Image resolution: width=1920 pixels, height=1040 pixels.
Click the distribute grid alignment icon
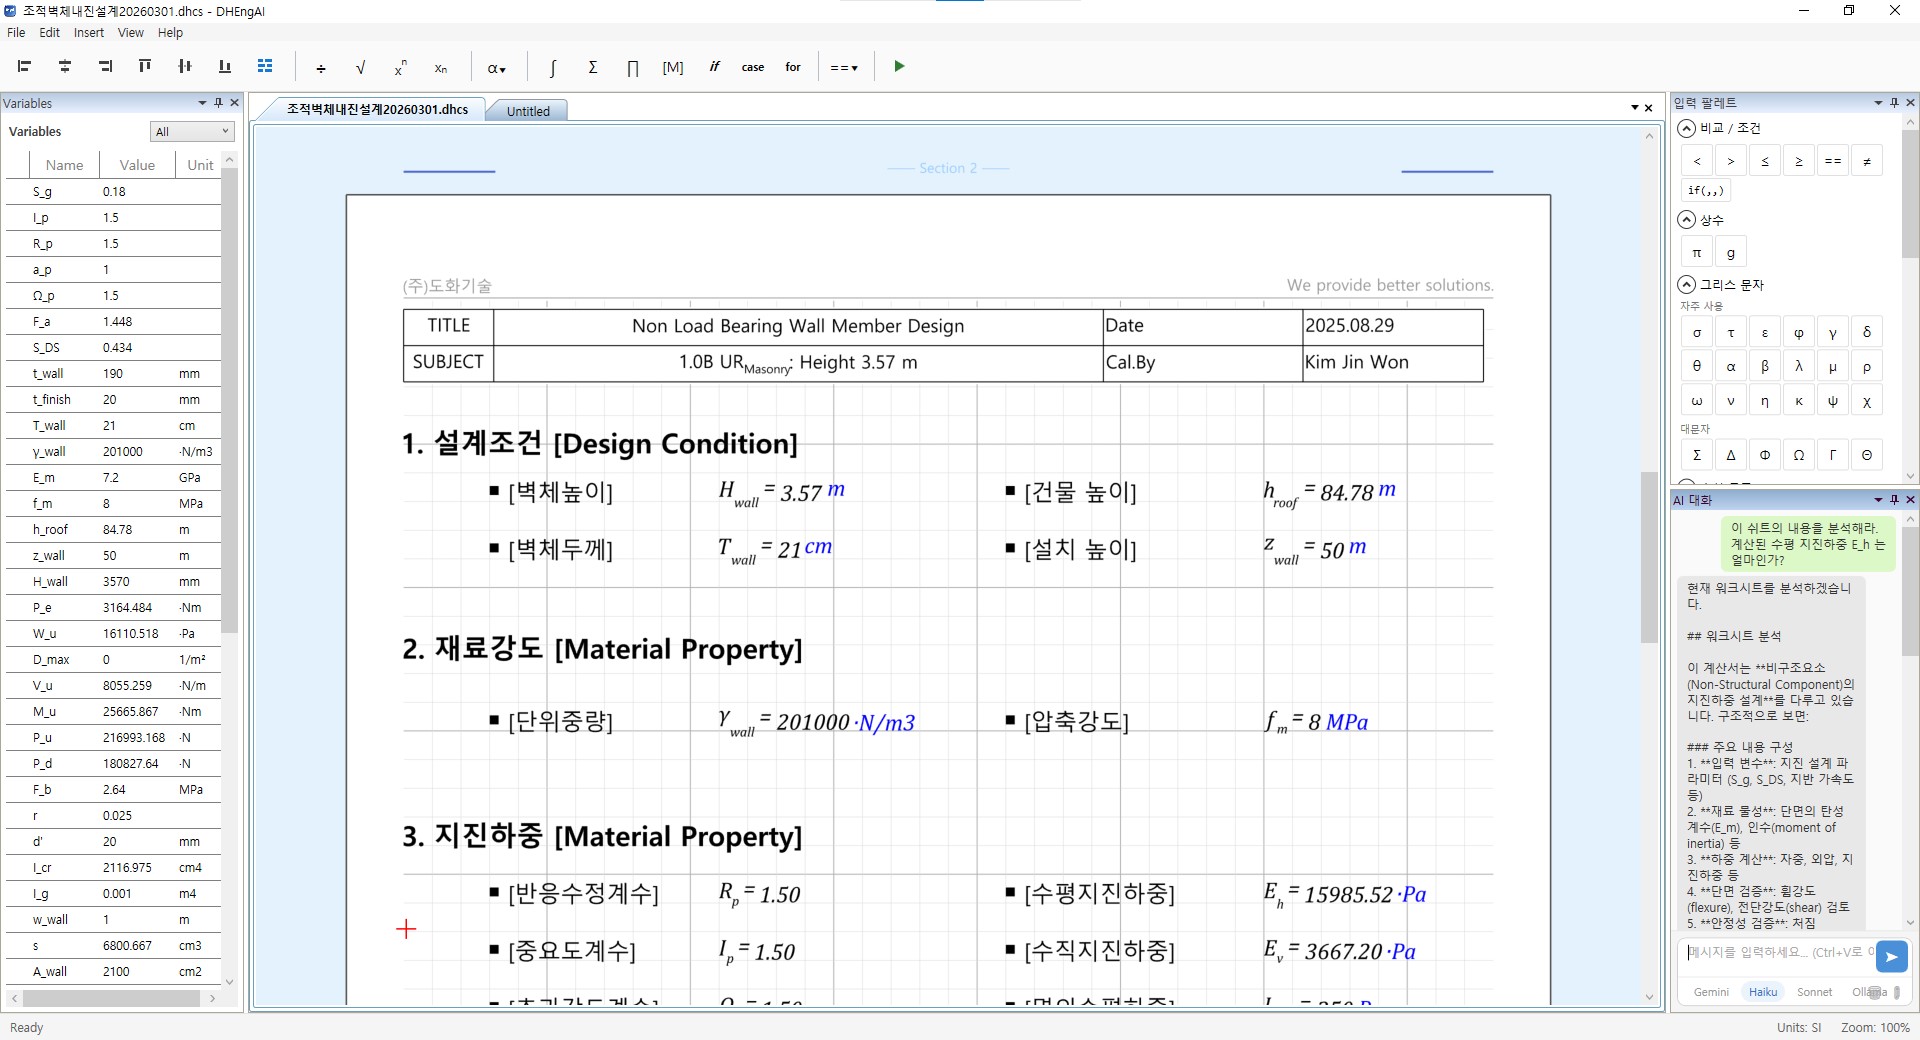[x=265, y=67]
